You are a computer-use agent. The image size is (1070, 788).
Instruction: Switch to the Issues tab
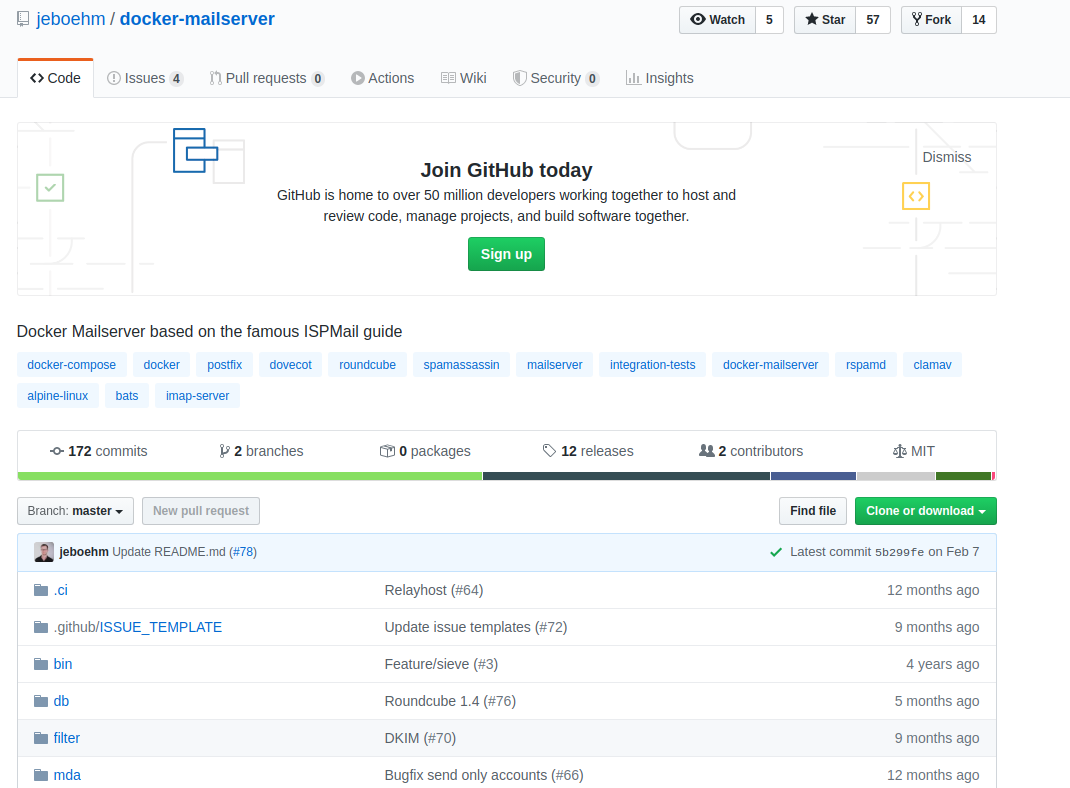point(145,78)
